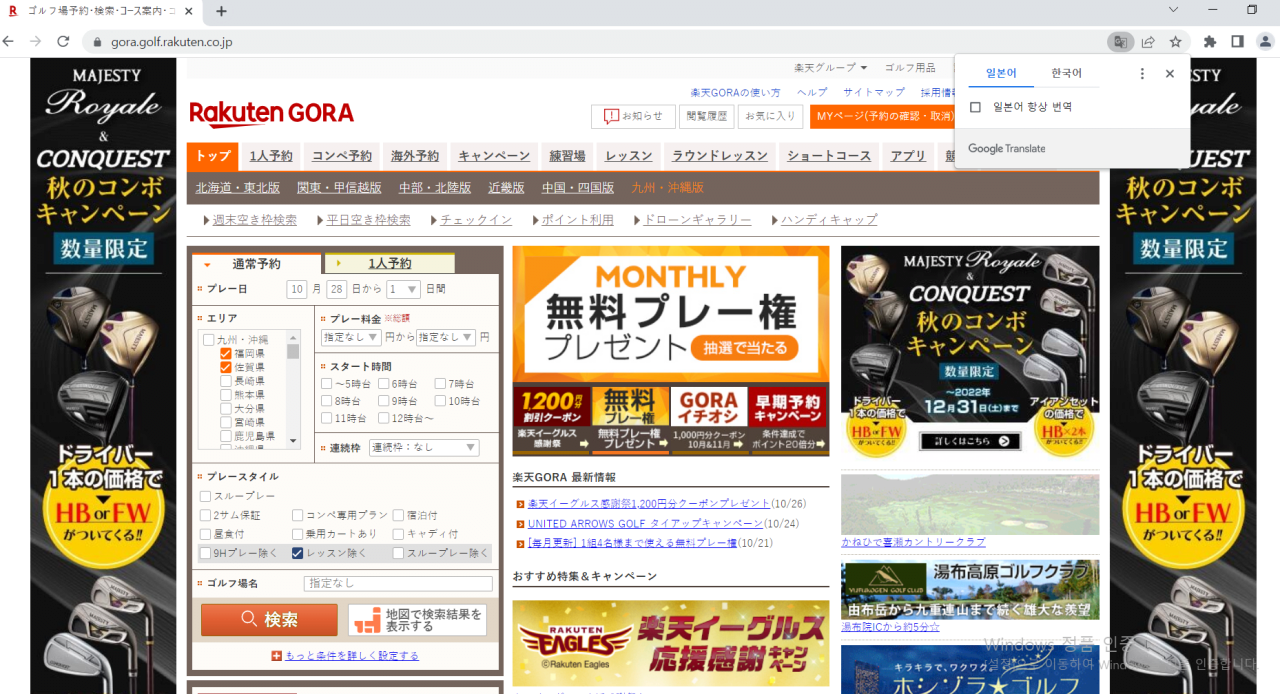Viewport: 1280px width, 694px height.
Task: Click the play date month input field
Action: coord(297,289)
